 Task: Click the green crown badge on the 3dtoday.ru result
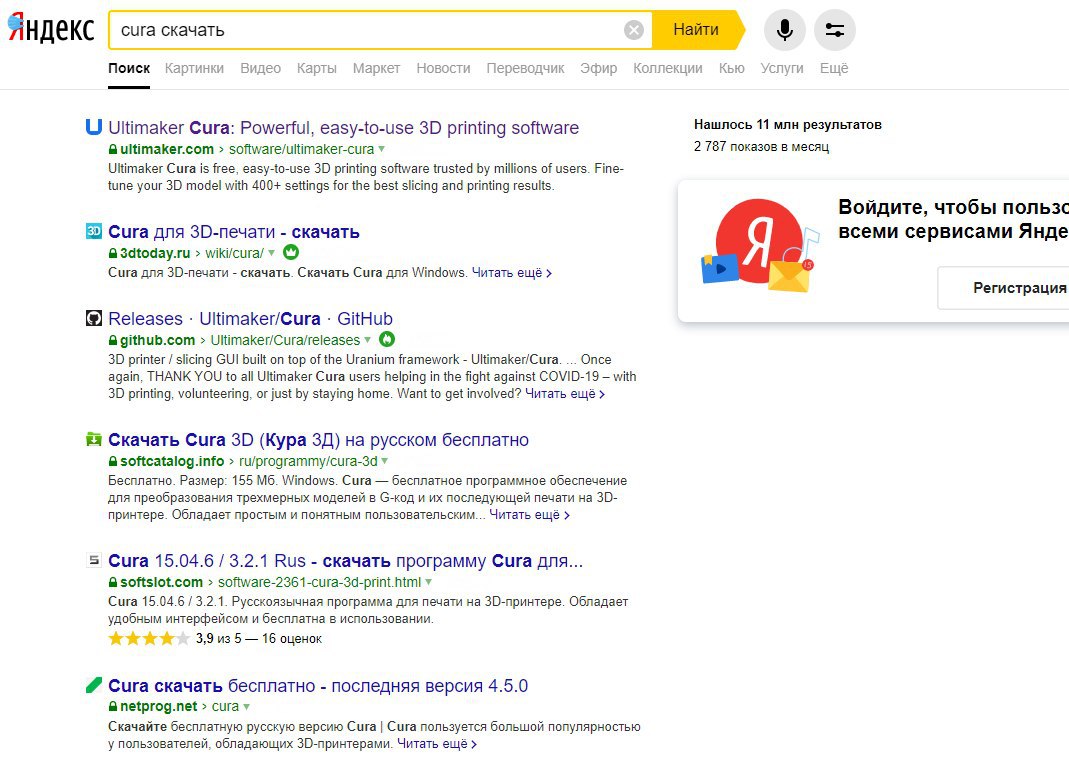click(x=291, y=252)
